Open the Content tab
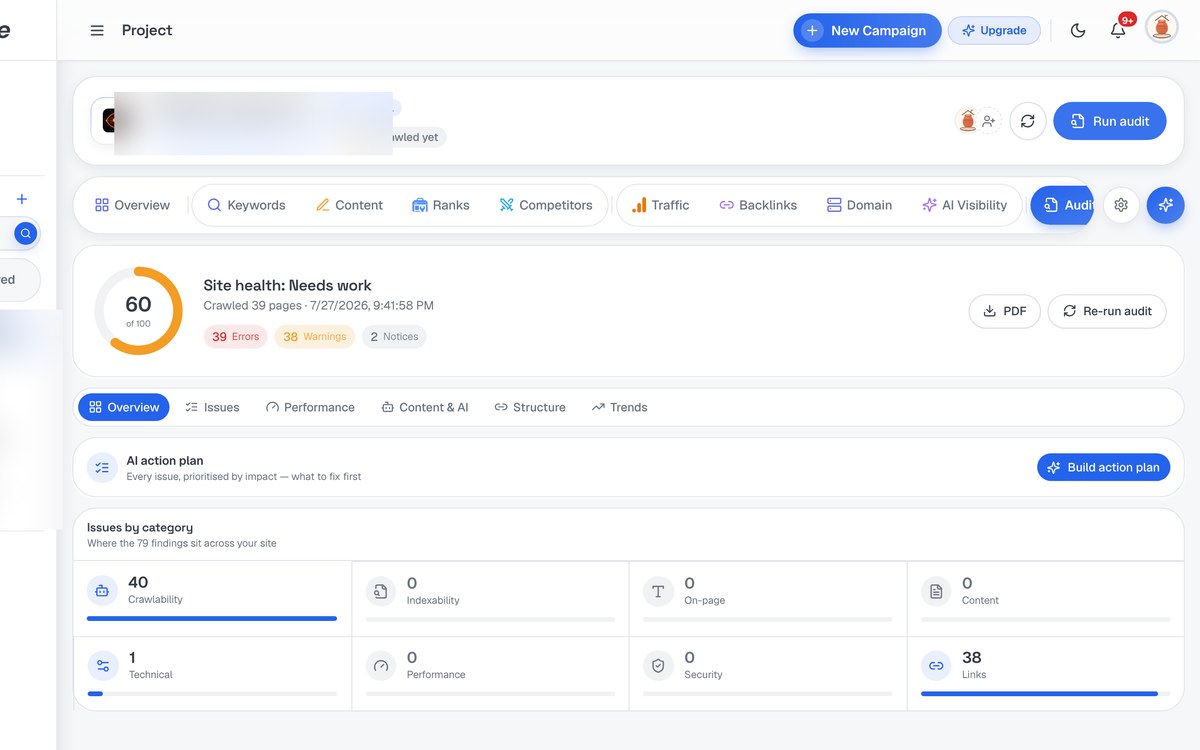The image size is (1200, 750). click(x=349, y=205)
